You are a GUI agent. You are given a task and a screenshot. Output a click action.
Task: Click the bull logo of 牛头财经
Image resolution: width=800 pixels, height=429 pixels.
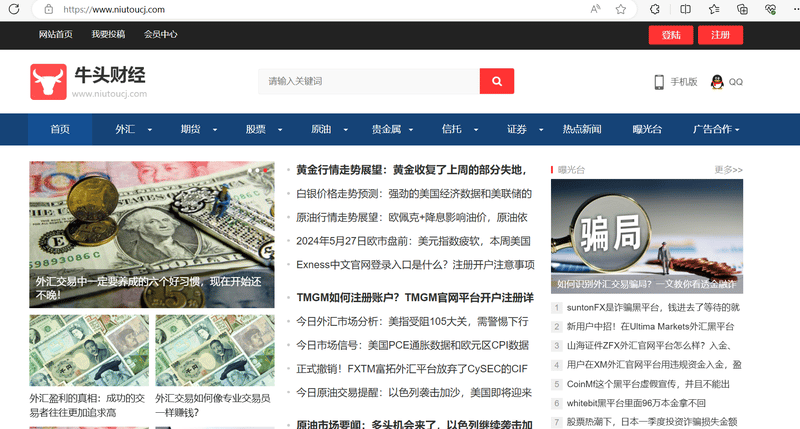[x=48, y=82]
